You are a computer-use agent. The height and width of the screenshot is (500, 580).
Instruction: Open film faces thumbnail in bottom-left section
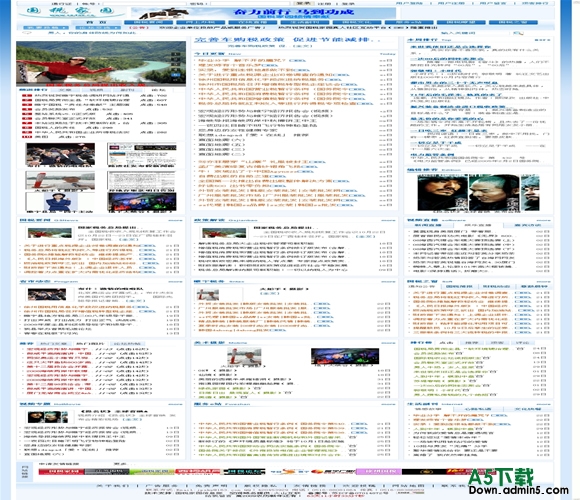click(48, 417)
